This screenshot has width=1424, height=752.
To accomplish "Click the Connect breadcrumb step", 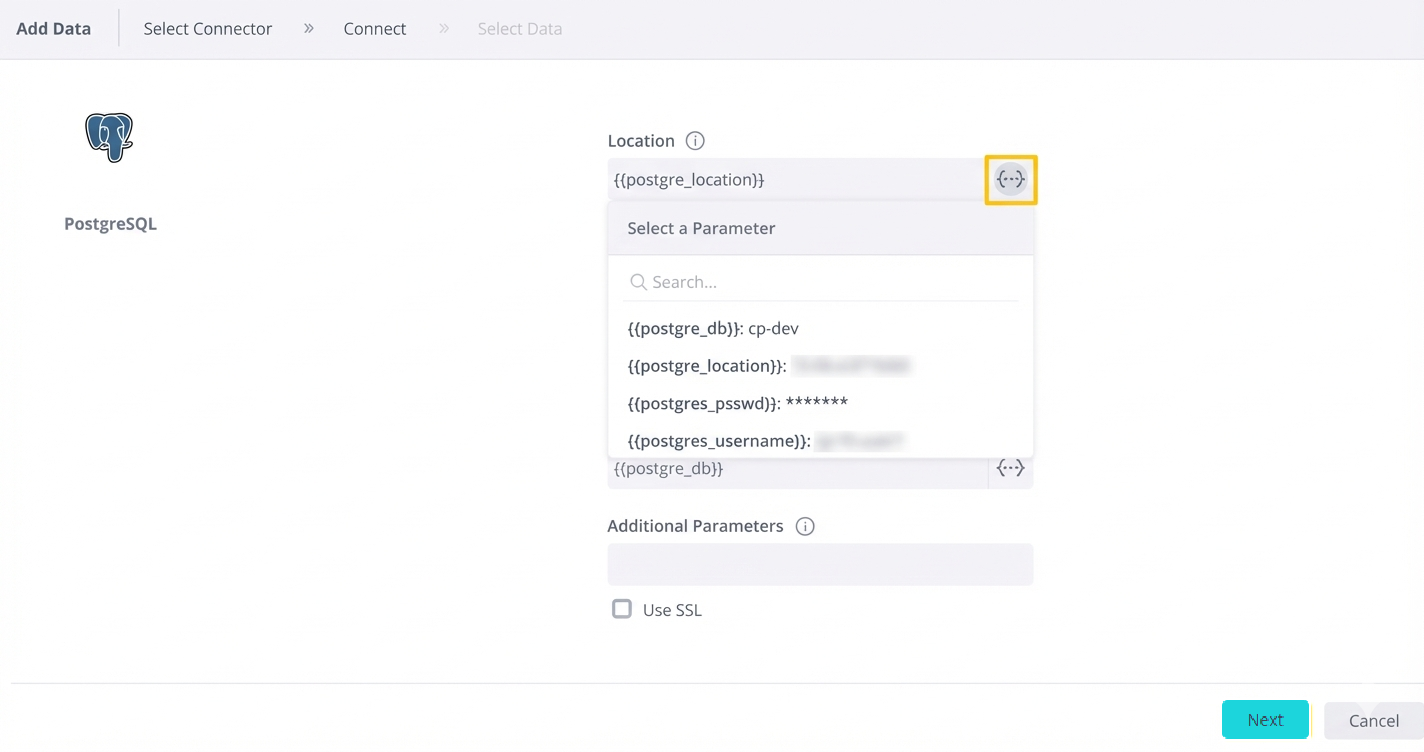I will 374,29.
